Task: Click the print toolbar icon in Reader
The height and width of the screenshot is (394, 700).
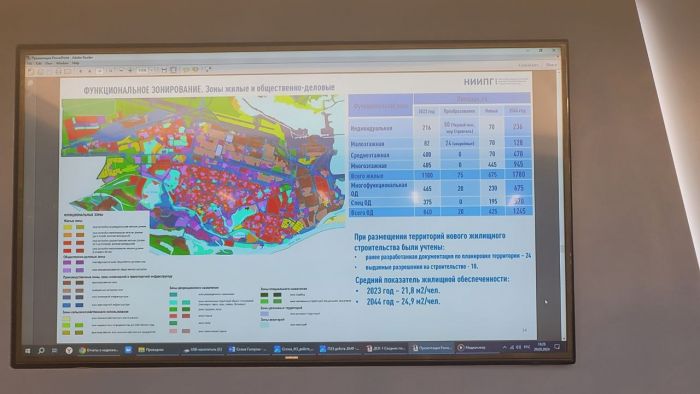Action: click(x=58, y=71)
